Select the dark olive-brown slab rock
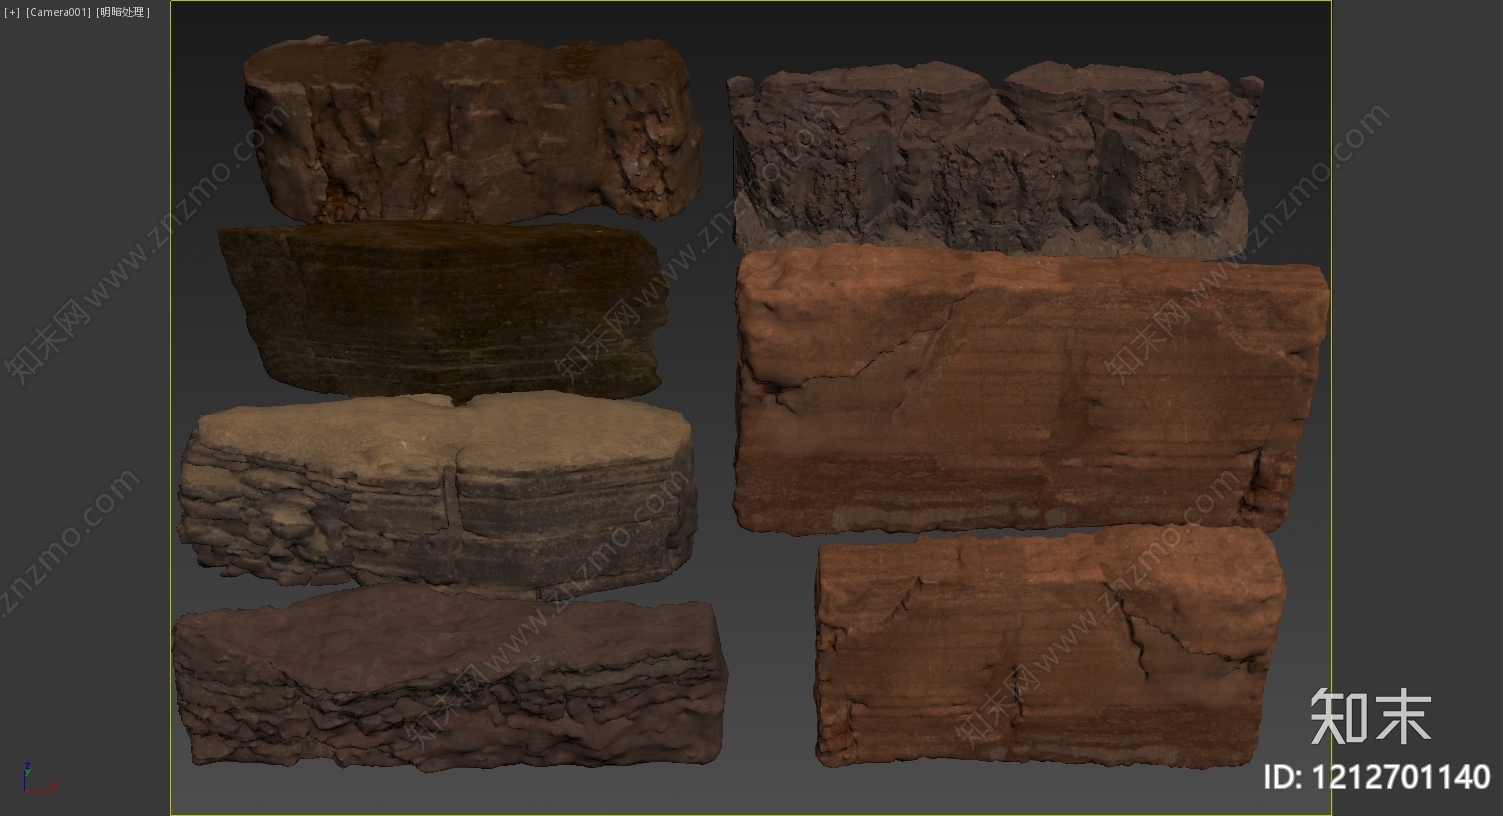 pos(440,310)
